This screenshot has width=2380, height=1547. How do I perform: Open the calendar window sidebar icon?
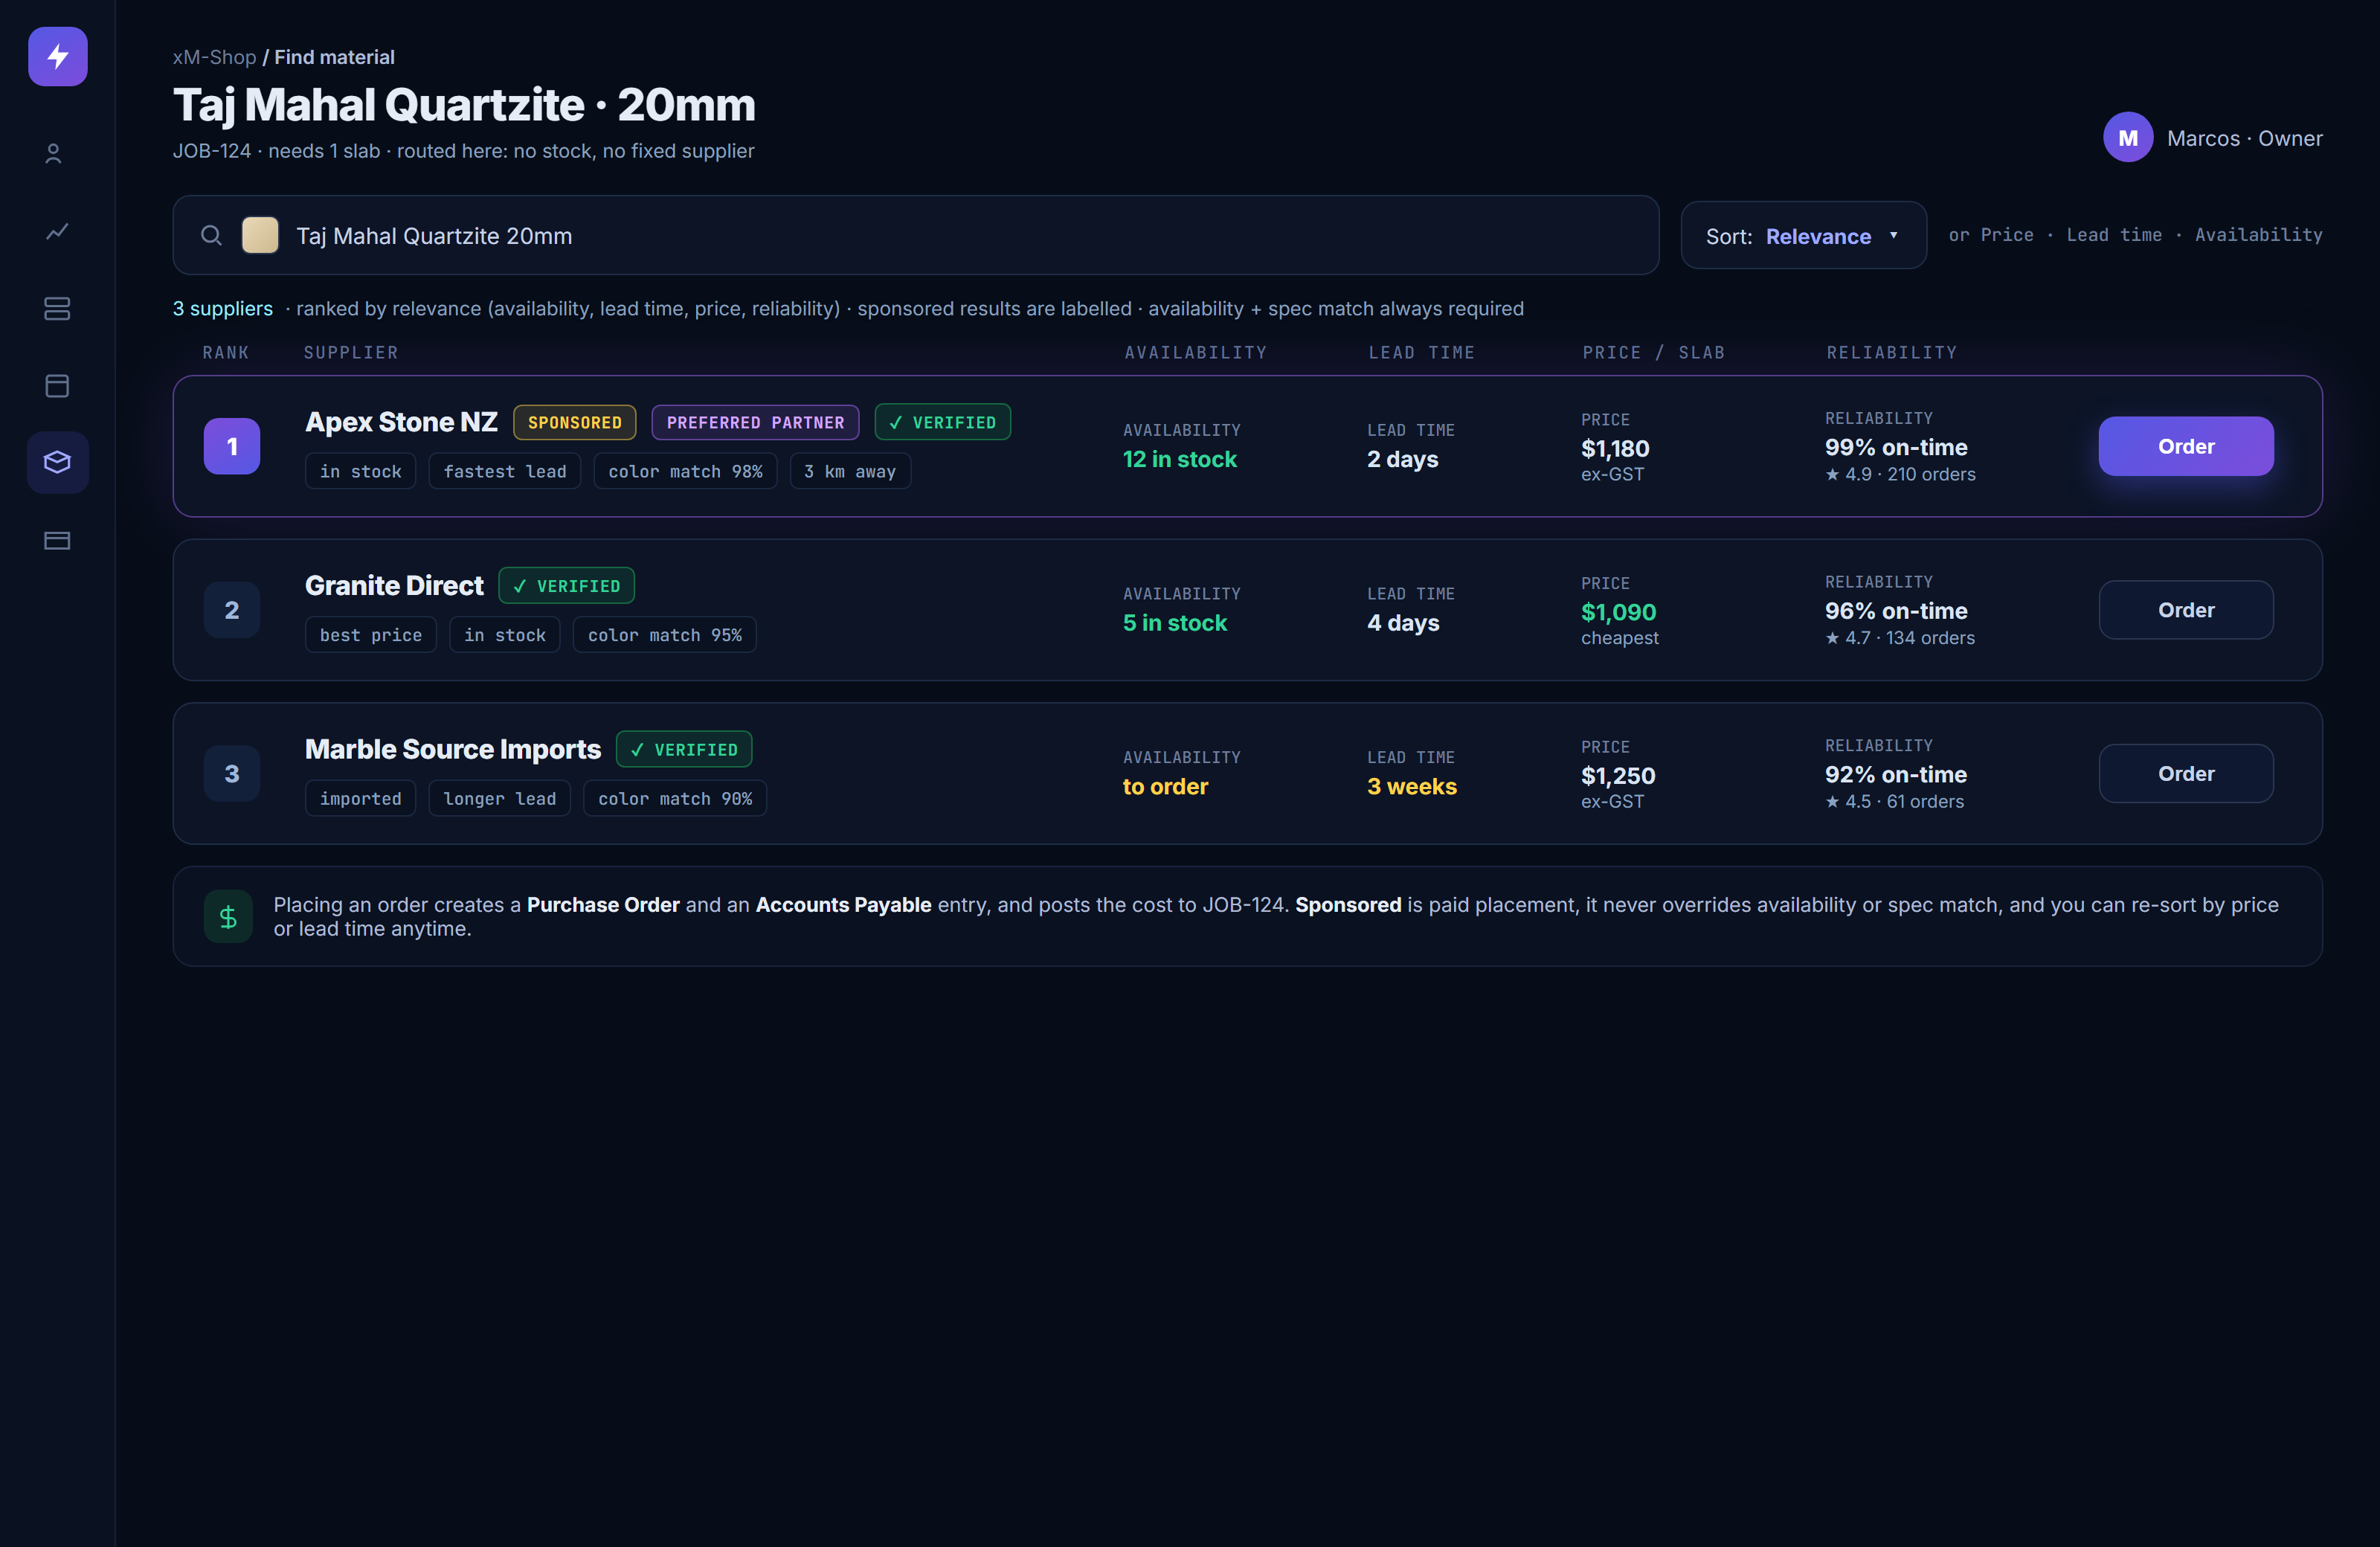(57, 385)
